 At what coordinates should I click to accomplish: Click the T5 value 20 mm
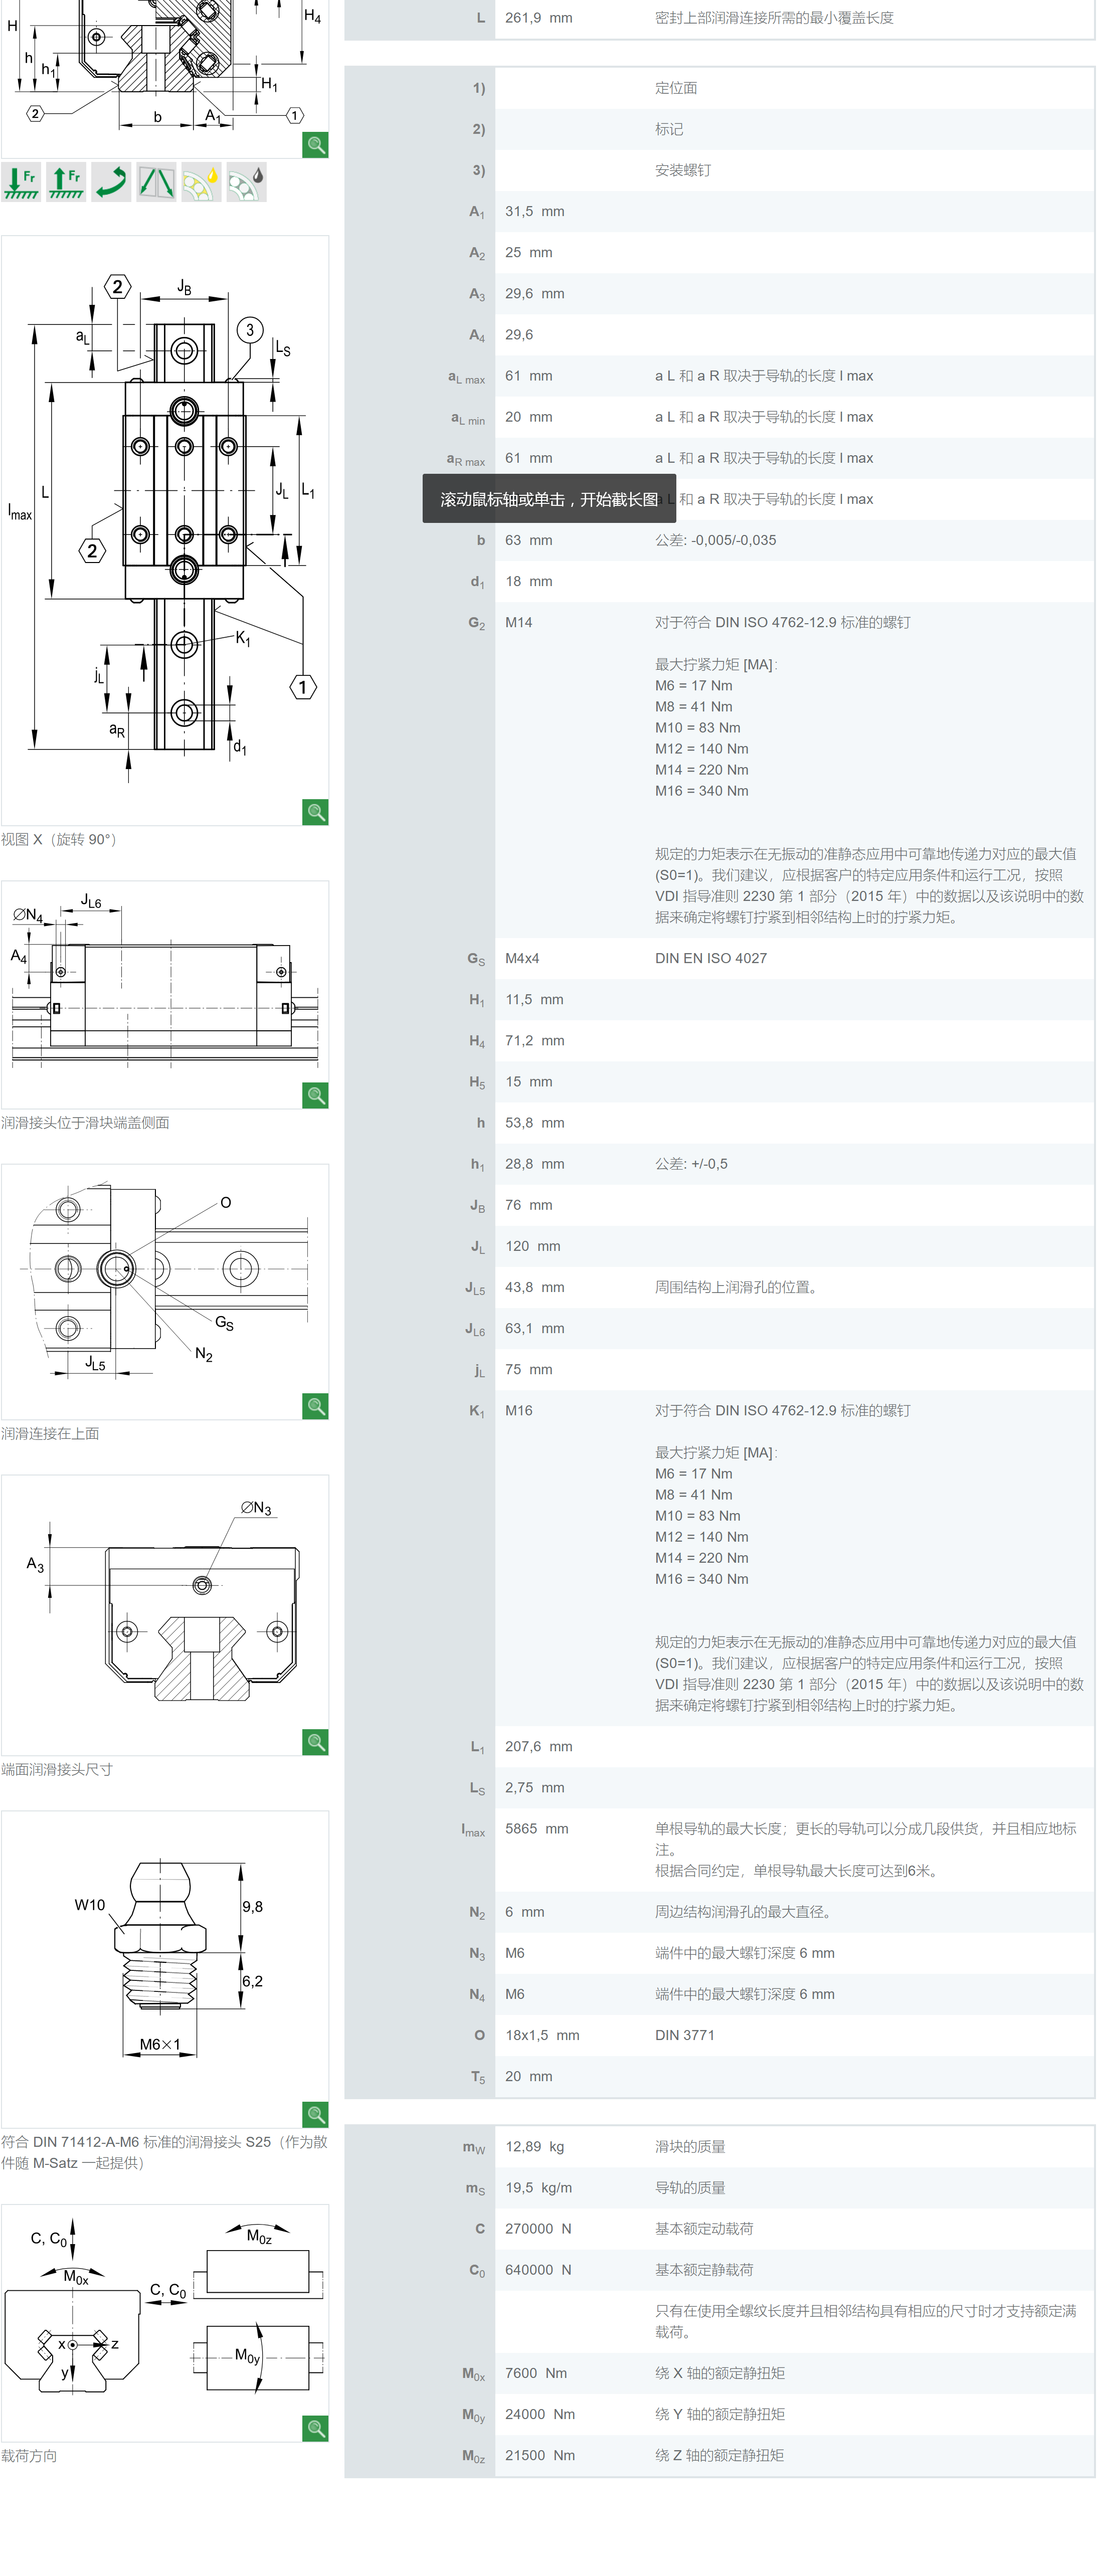click(x=529, y=2077)
